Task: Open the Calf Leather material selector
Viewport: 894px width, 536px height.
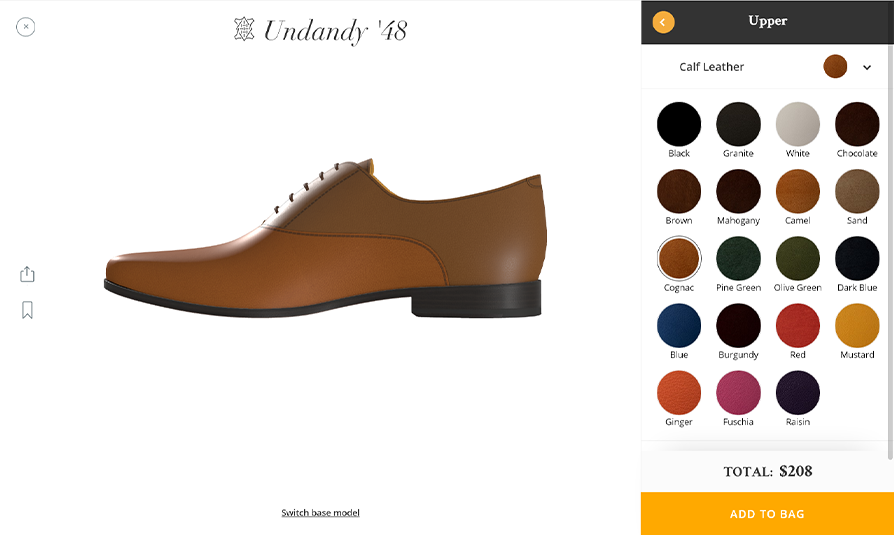Action: (x=712, y=67)
